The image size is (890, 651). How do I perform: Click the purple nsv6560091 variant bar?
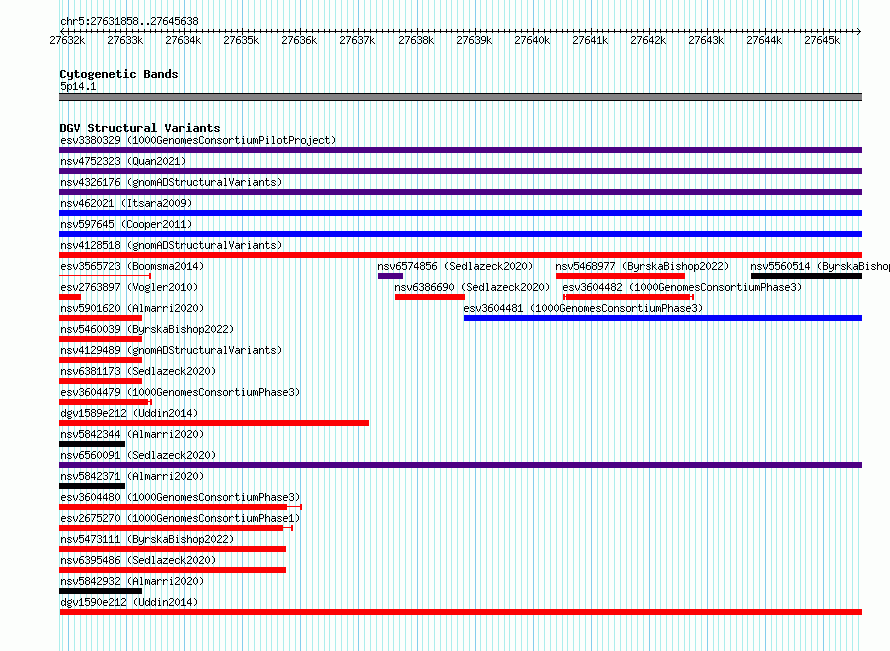460,465
